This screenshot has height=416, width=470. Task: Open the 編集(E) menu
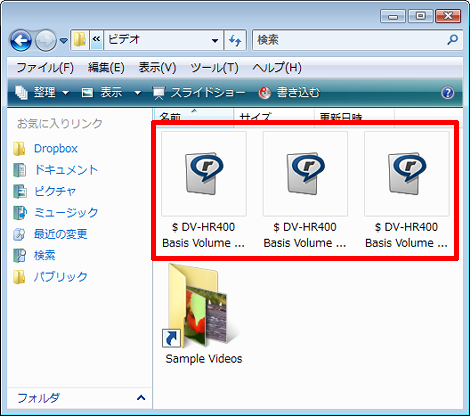tap(106, 68)
